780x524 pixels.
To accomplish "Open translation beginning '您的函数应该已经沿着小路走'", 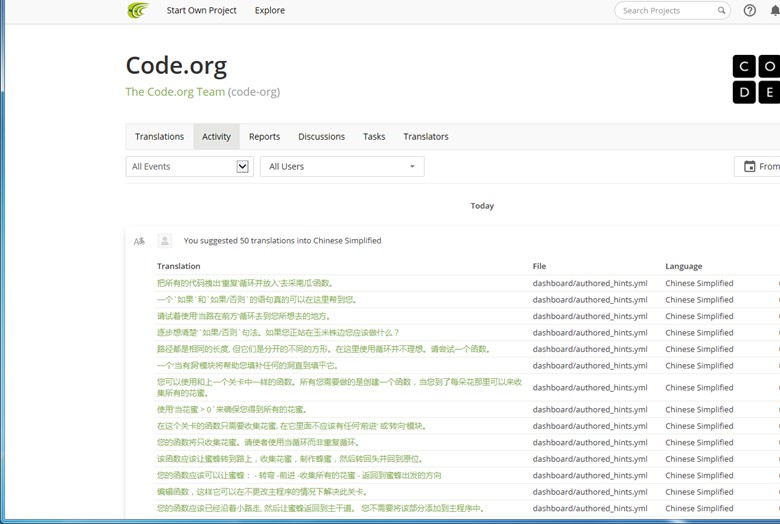I will point(321,508).
